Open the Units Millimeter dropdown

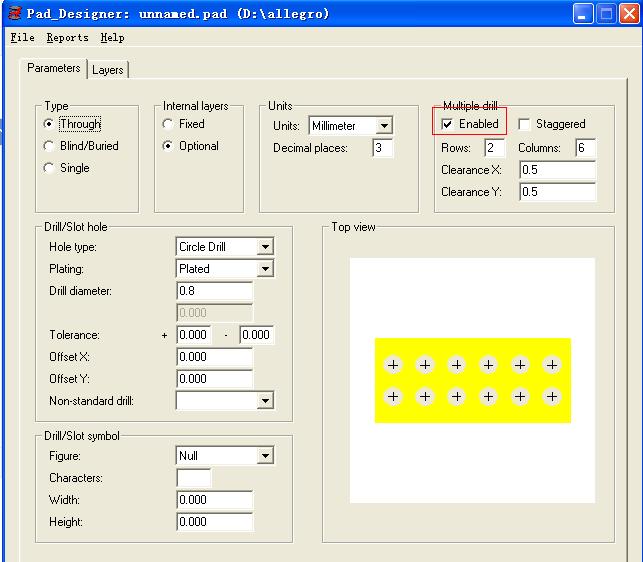(x=384, y=126)
